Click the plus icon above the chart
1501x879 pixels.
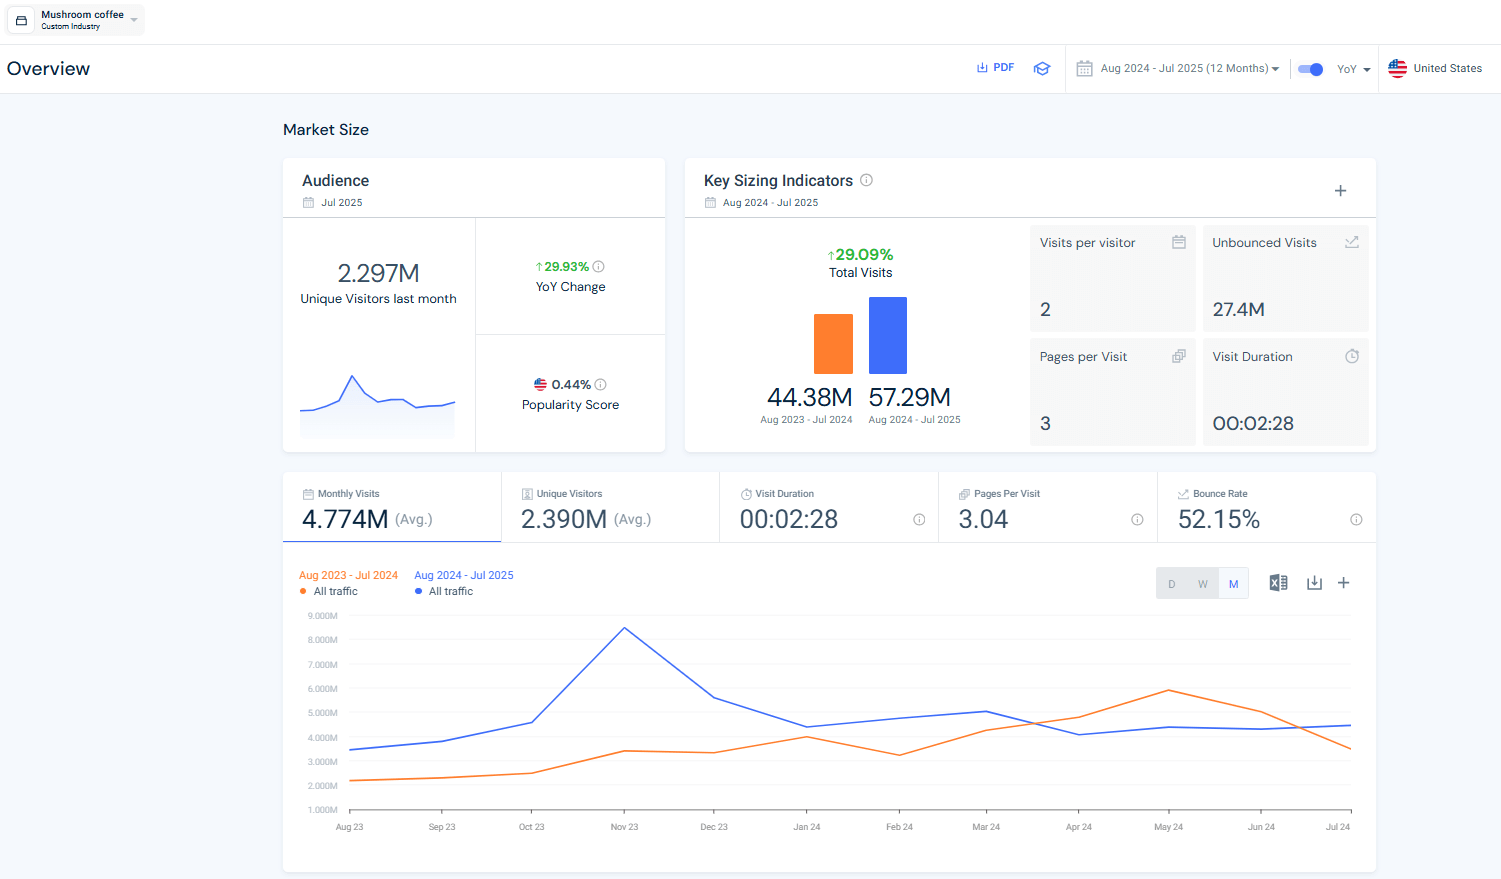(1344, 583)
